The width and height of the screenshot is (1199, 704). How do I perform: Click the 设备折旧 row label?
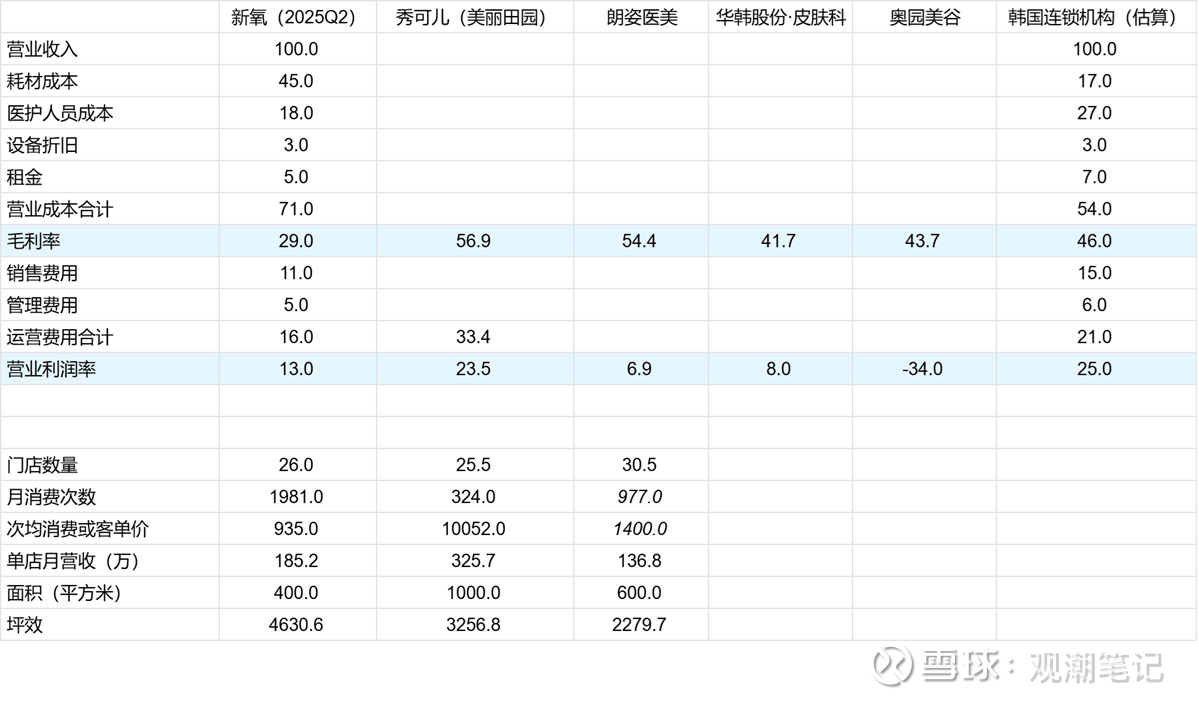pos(42,145)
